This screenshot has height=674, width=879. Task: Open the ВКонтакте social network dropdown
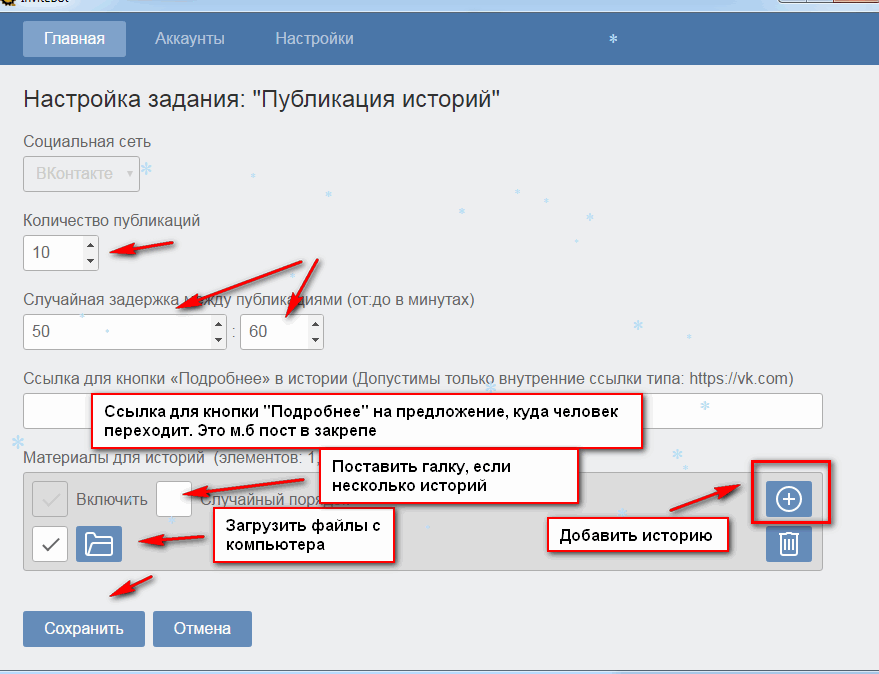tap(81, 174)
